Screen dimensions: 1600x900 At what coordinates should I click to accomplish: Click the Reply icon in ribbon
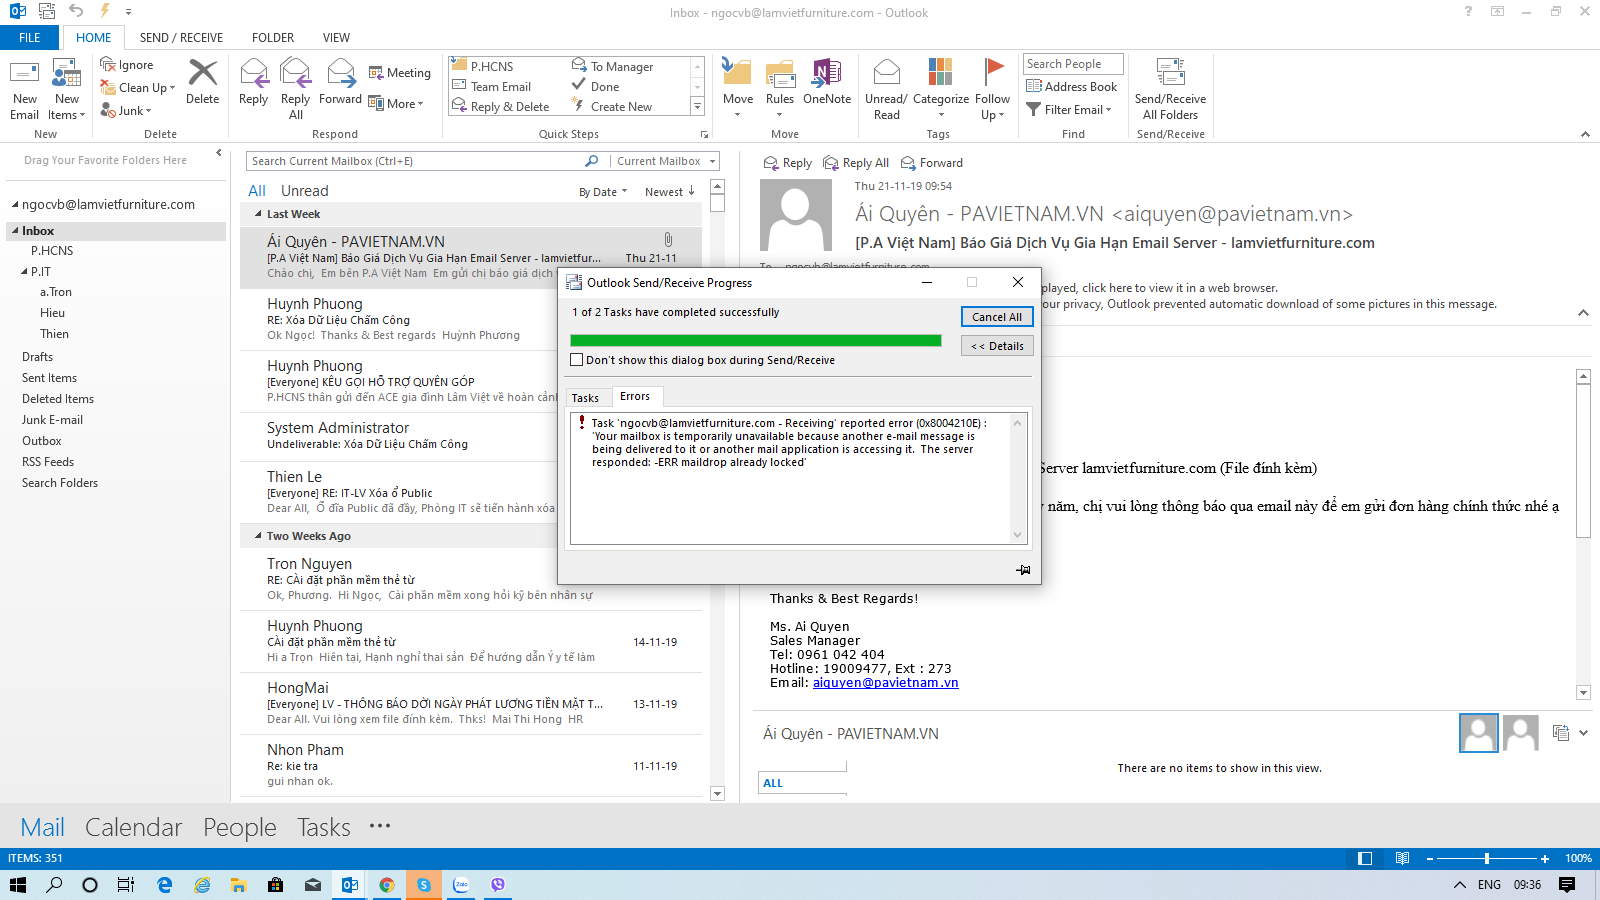click(x=254, y=73)
